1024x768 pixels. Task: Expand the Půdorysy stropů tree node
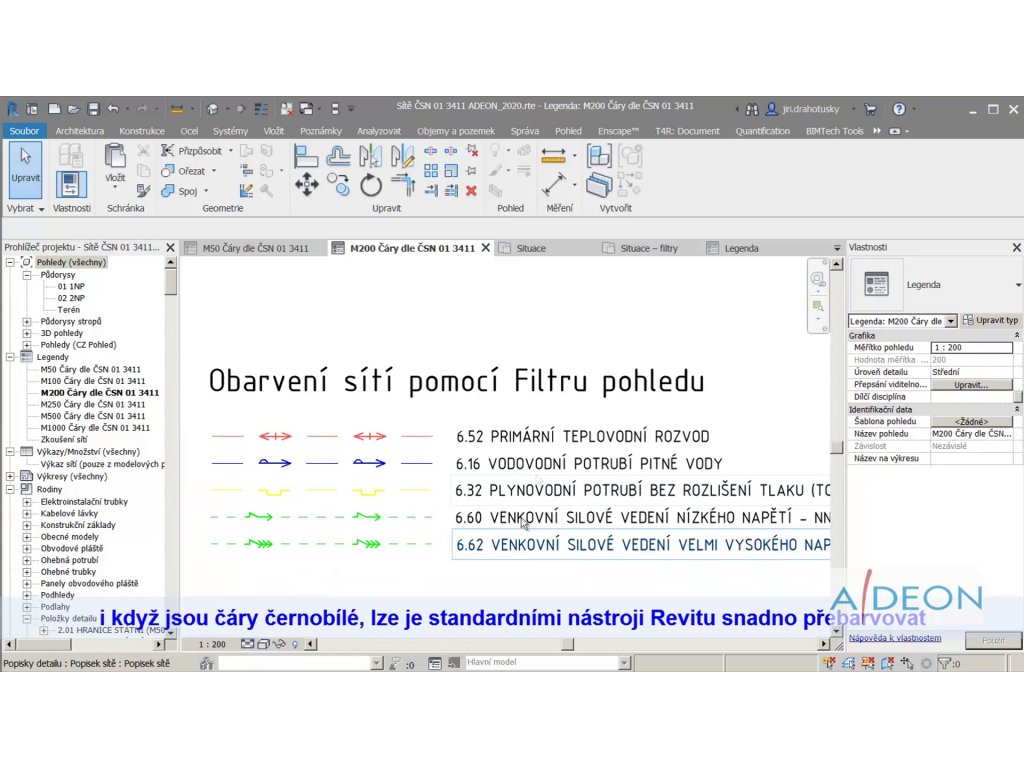click(27, 321)
